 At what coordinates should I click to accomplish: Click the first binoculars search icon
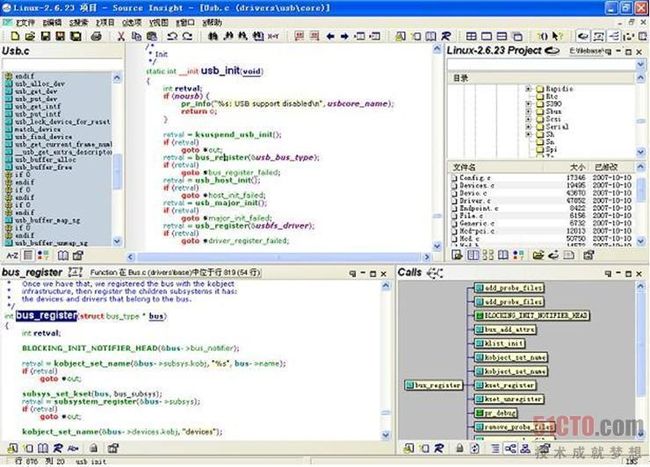(x=213, y=36)
